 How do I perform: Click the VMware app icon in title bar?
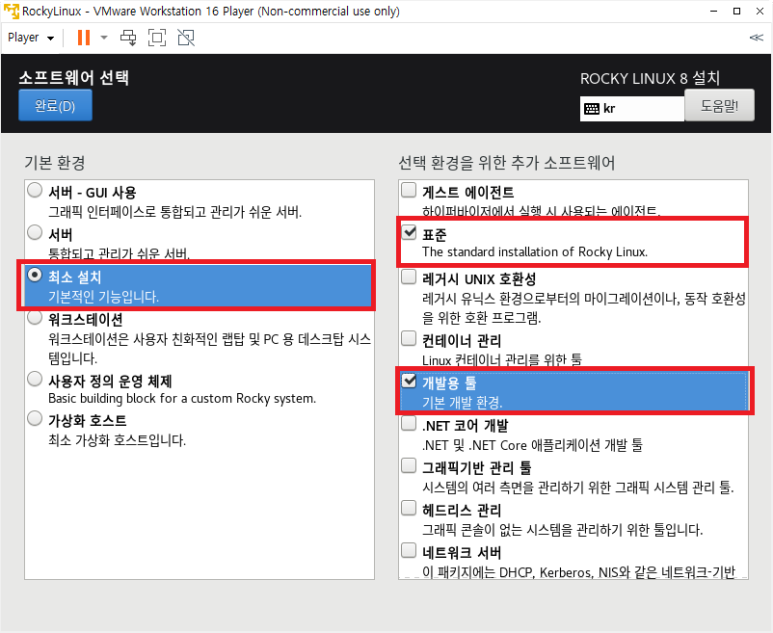[11, 11]
